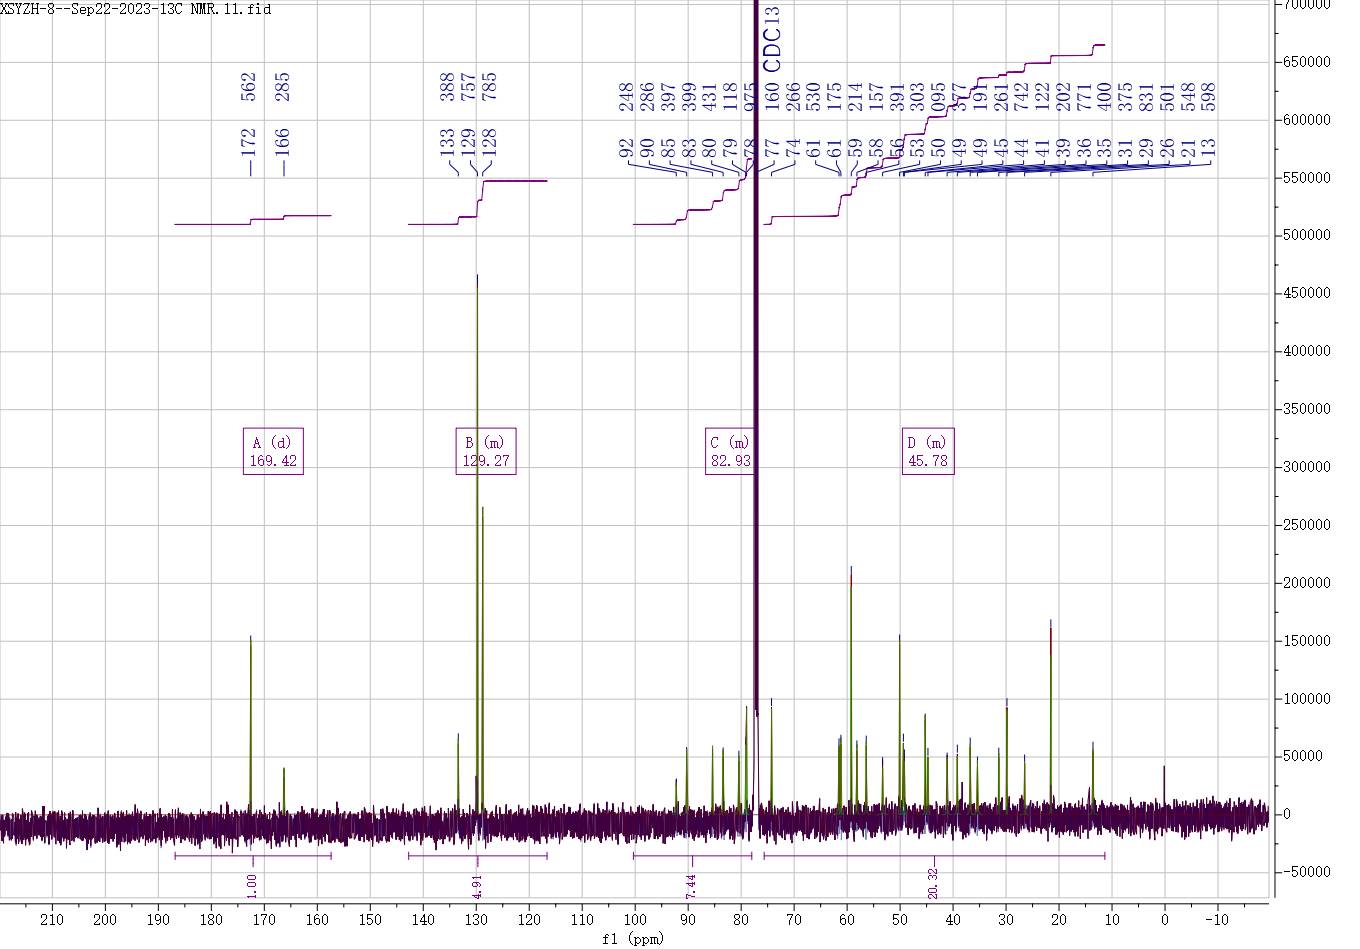Click the f1 (ppm) axis title

pyautogui.click(x=633, y=938)
